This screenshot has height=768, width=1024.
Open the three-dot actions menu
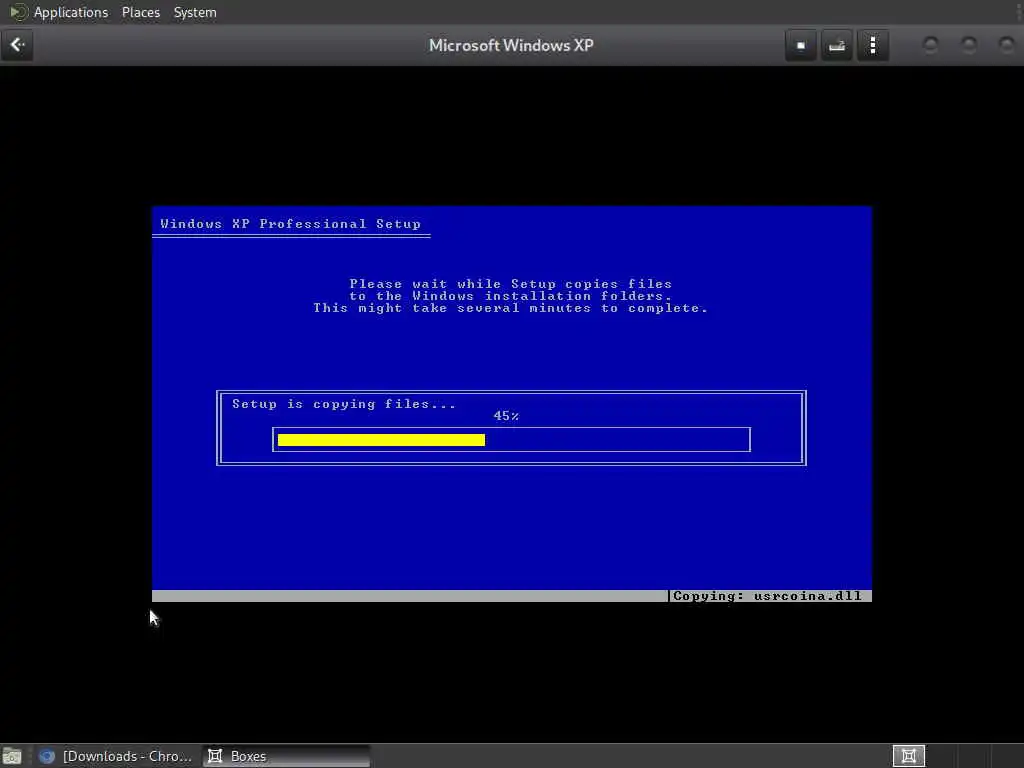click(x=872, y=46)
